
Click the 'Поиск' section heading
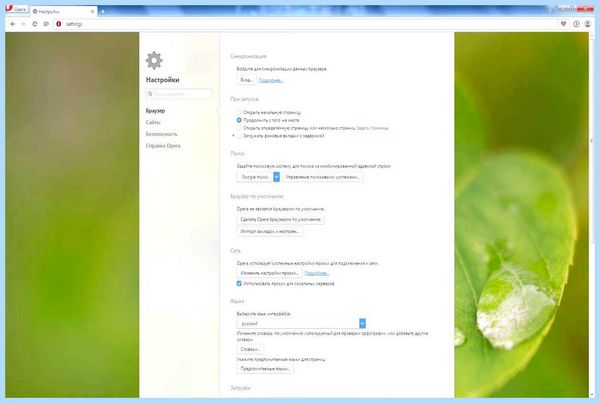click(x=237, y=153)
